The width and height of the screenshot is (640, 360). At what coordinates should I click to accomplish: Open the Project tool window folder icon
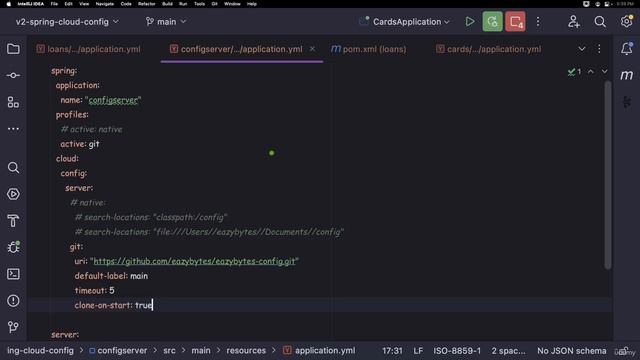13,49
